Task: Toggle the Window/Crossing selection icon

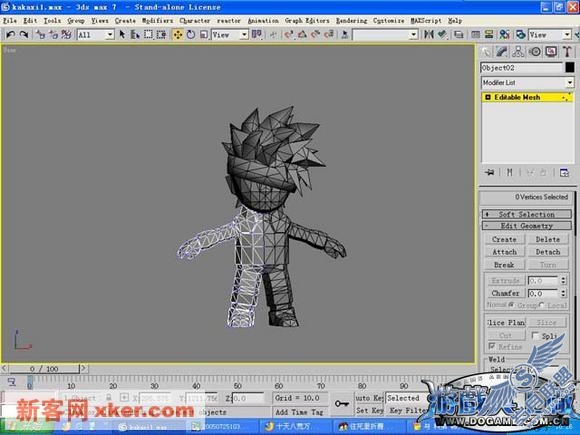Action: 161,35
